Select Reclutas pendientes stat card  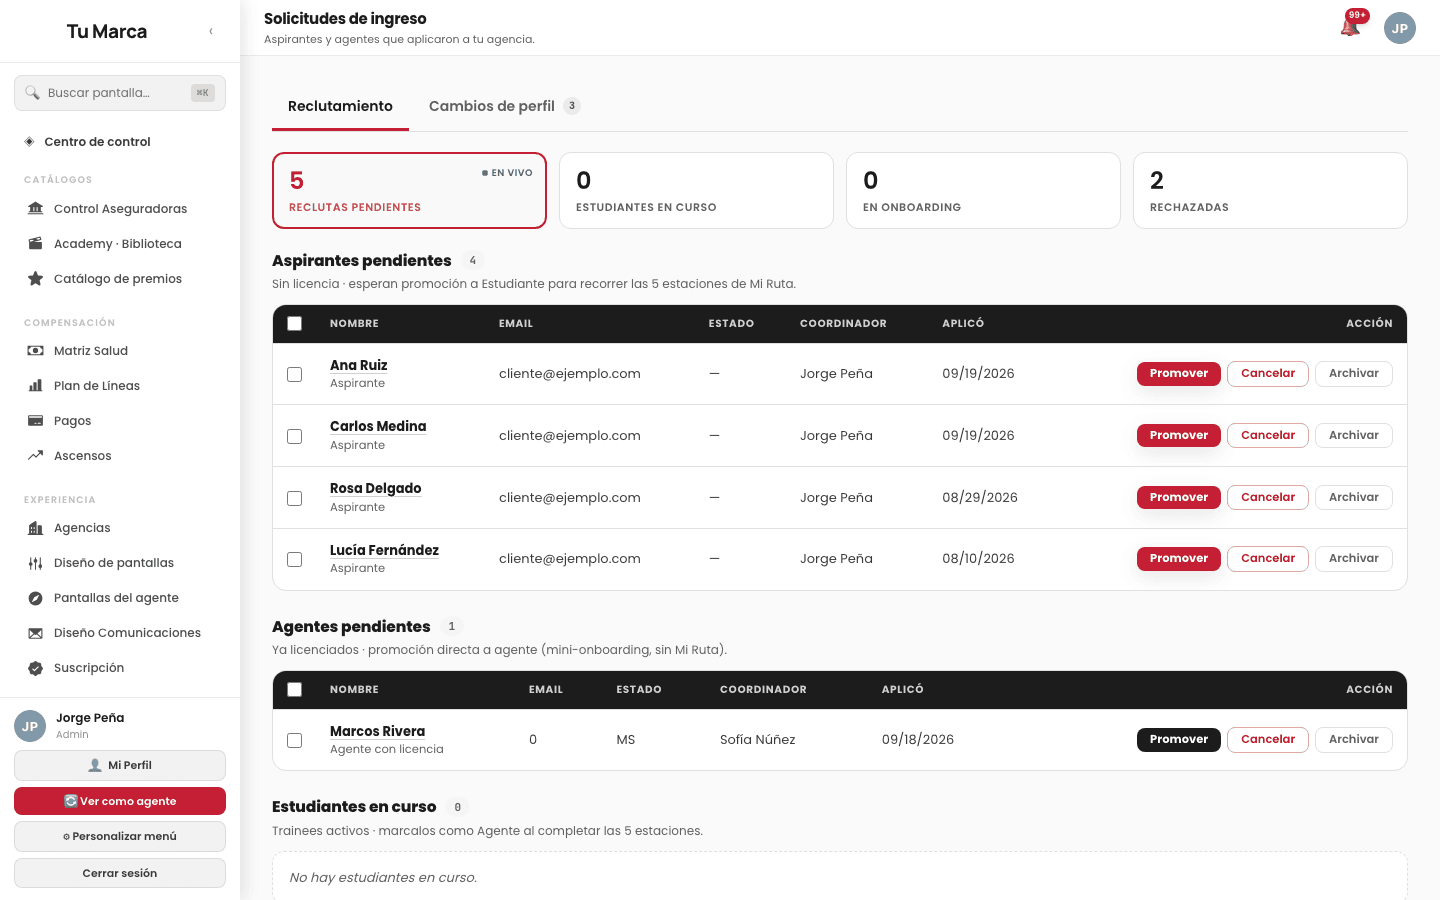(x=409, y=190)
